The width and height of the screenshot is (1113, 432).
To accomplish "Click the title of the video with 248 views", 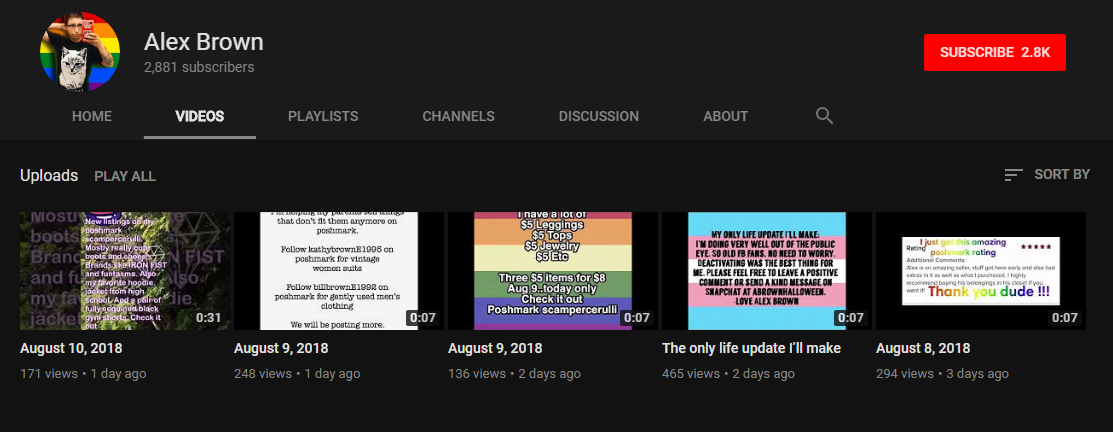I will 281,348.
